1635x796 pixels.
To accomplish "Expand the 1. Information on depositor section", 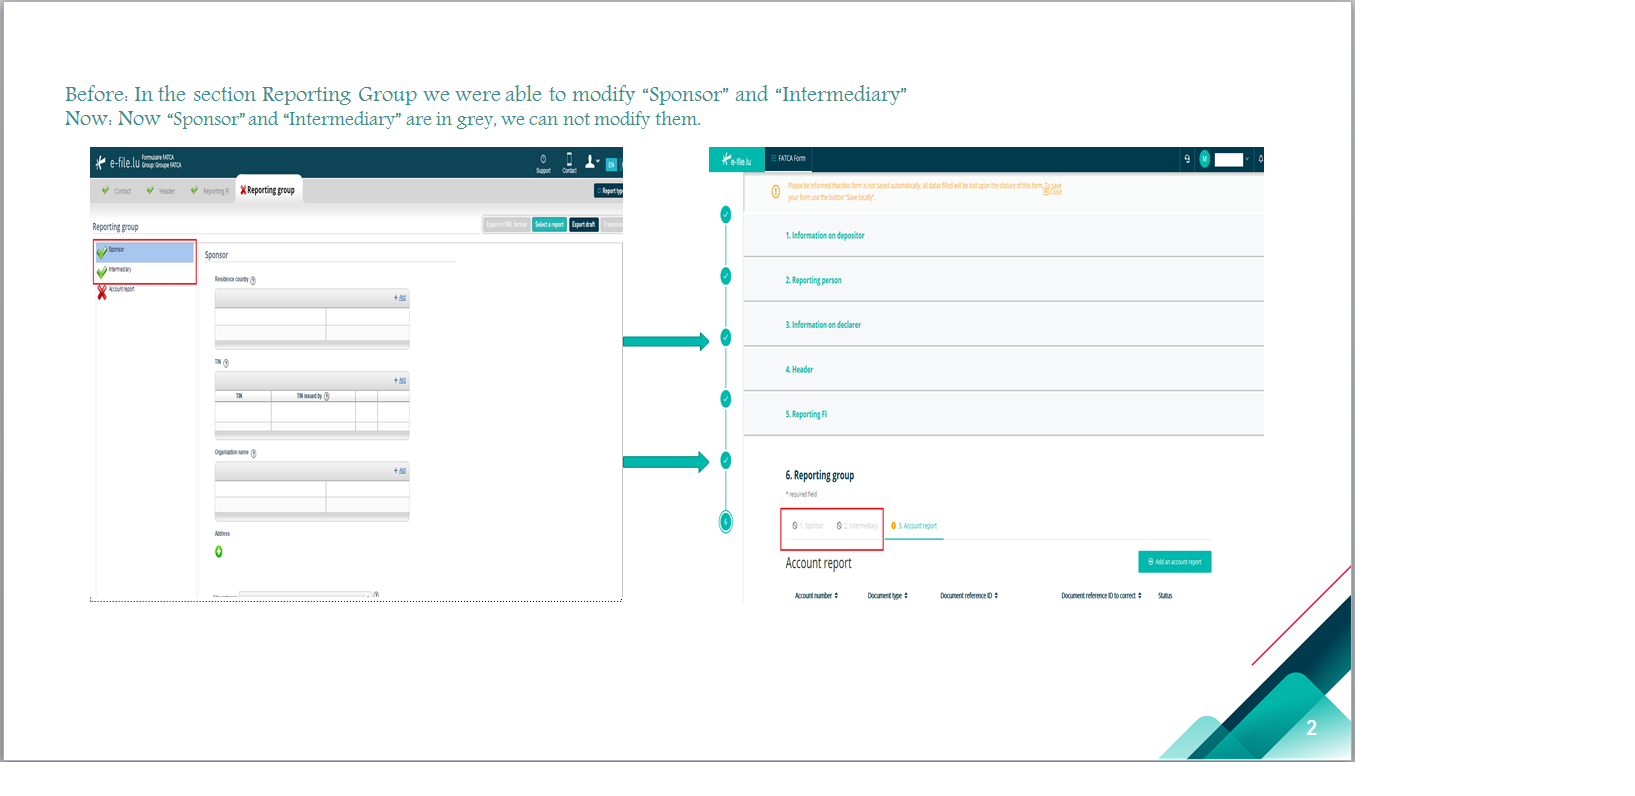I will point(1003,236).
